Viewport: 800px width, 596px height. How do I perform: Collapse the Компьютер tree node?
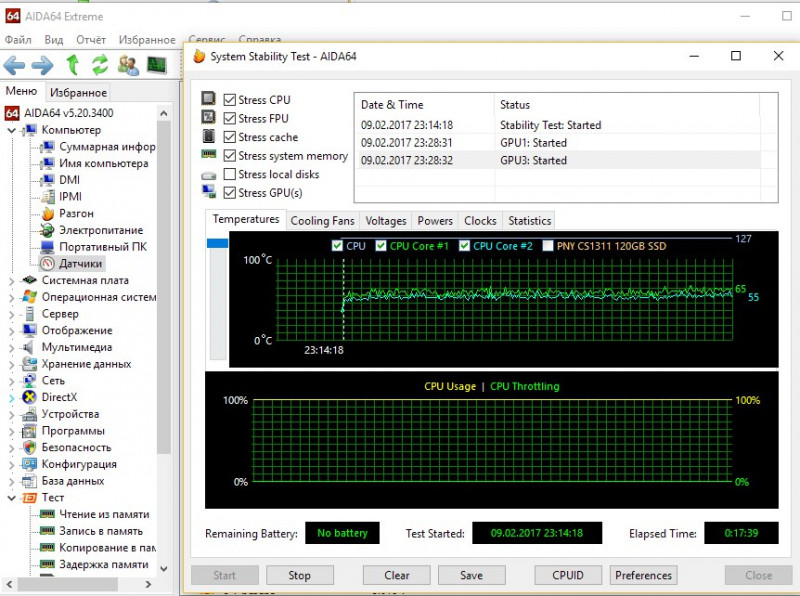pyautogui.click(x=11, y=130)
